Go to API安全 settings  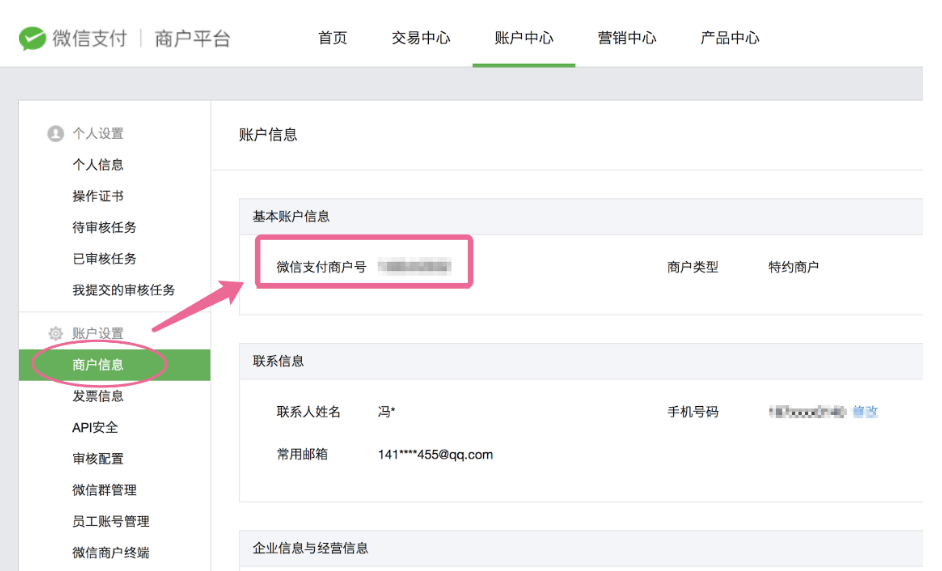click(95, 427)
